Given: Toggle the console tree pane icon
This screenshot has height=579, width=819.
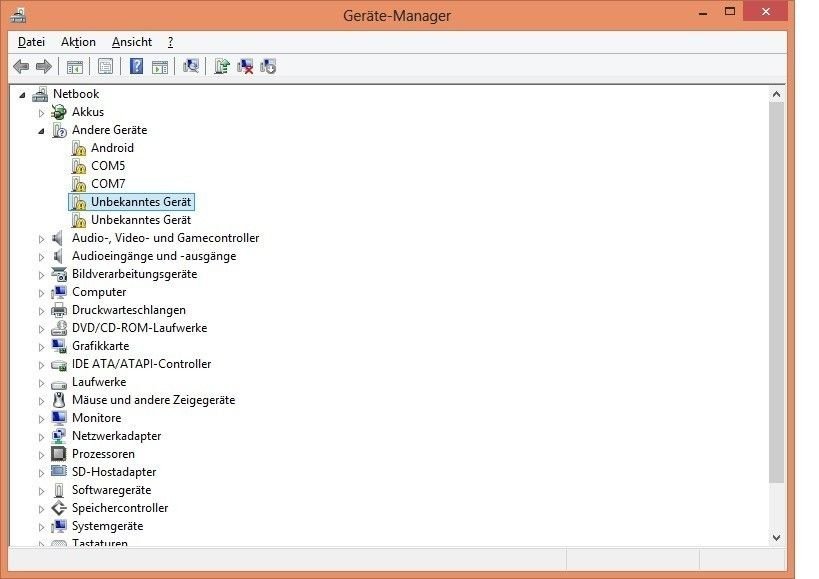Looking at the screenshot, I should 75,67.
